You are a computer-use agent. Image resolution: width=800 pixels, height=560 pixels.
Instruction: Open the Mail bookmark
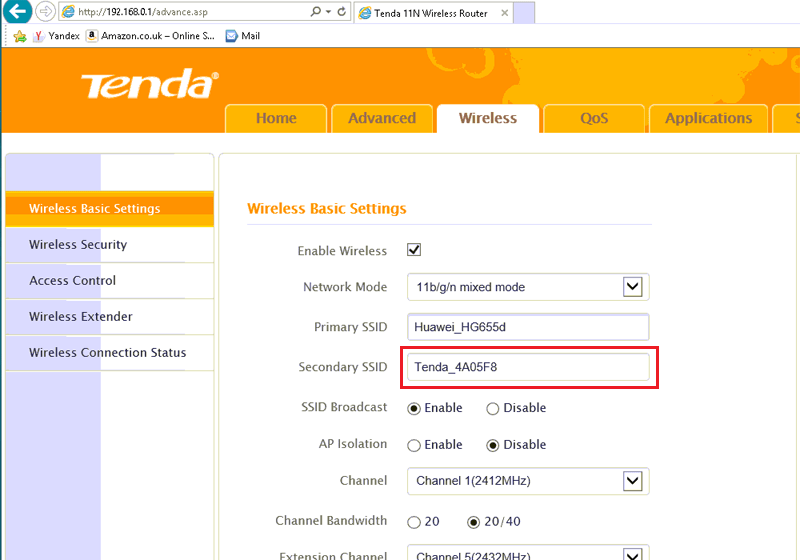243,36
